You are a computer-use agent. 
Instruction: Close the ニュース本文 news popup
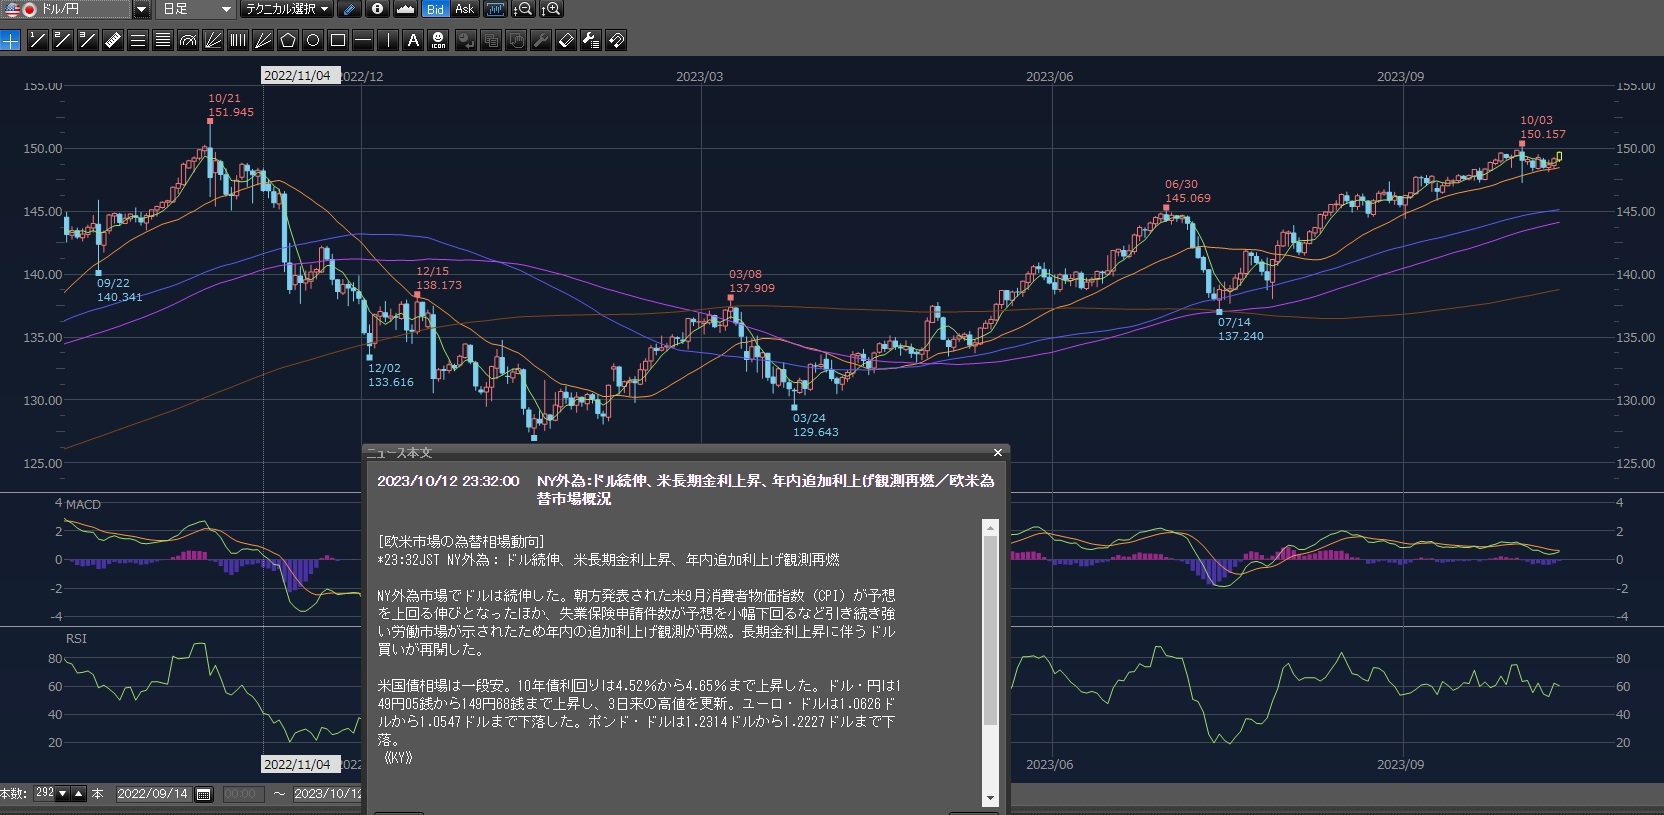click(x=997, y=453)
